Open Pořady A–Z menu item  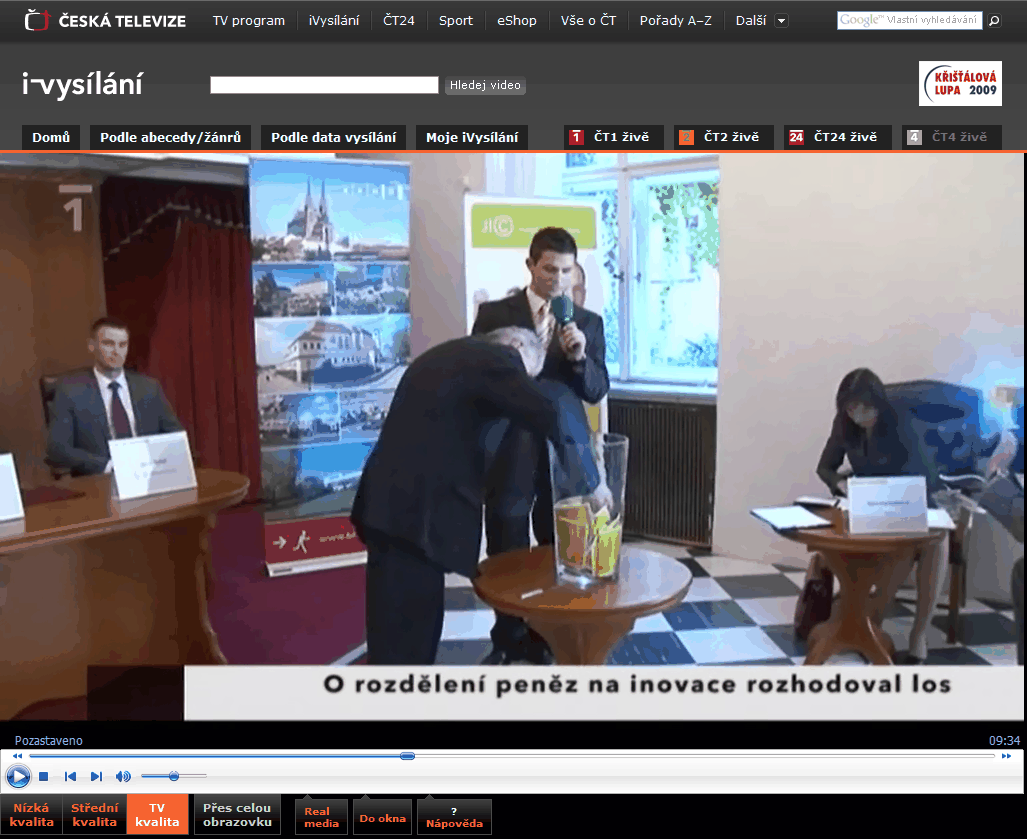675,20
